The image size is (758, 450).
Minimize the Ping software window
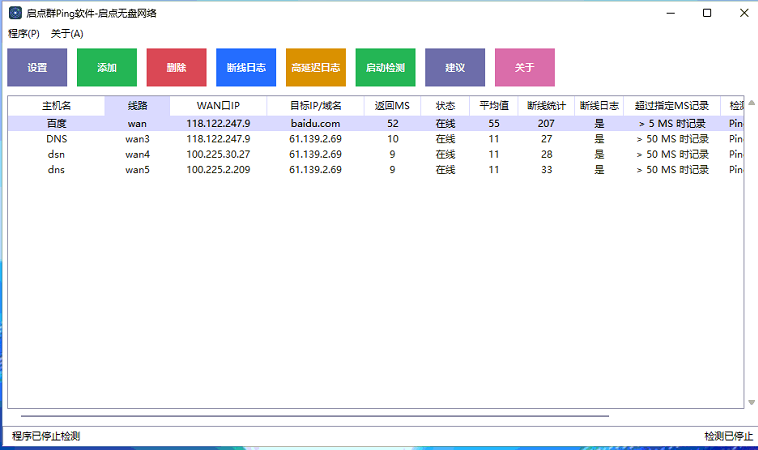coord(671,13)
